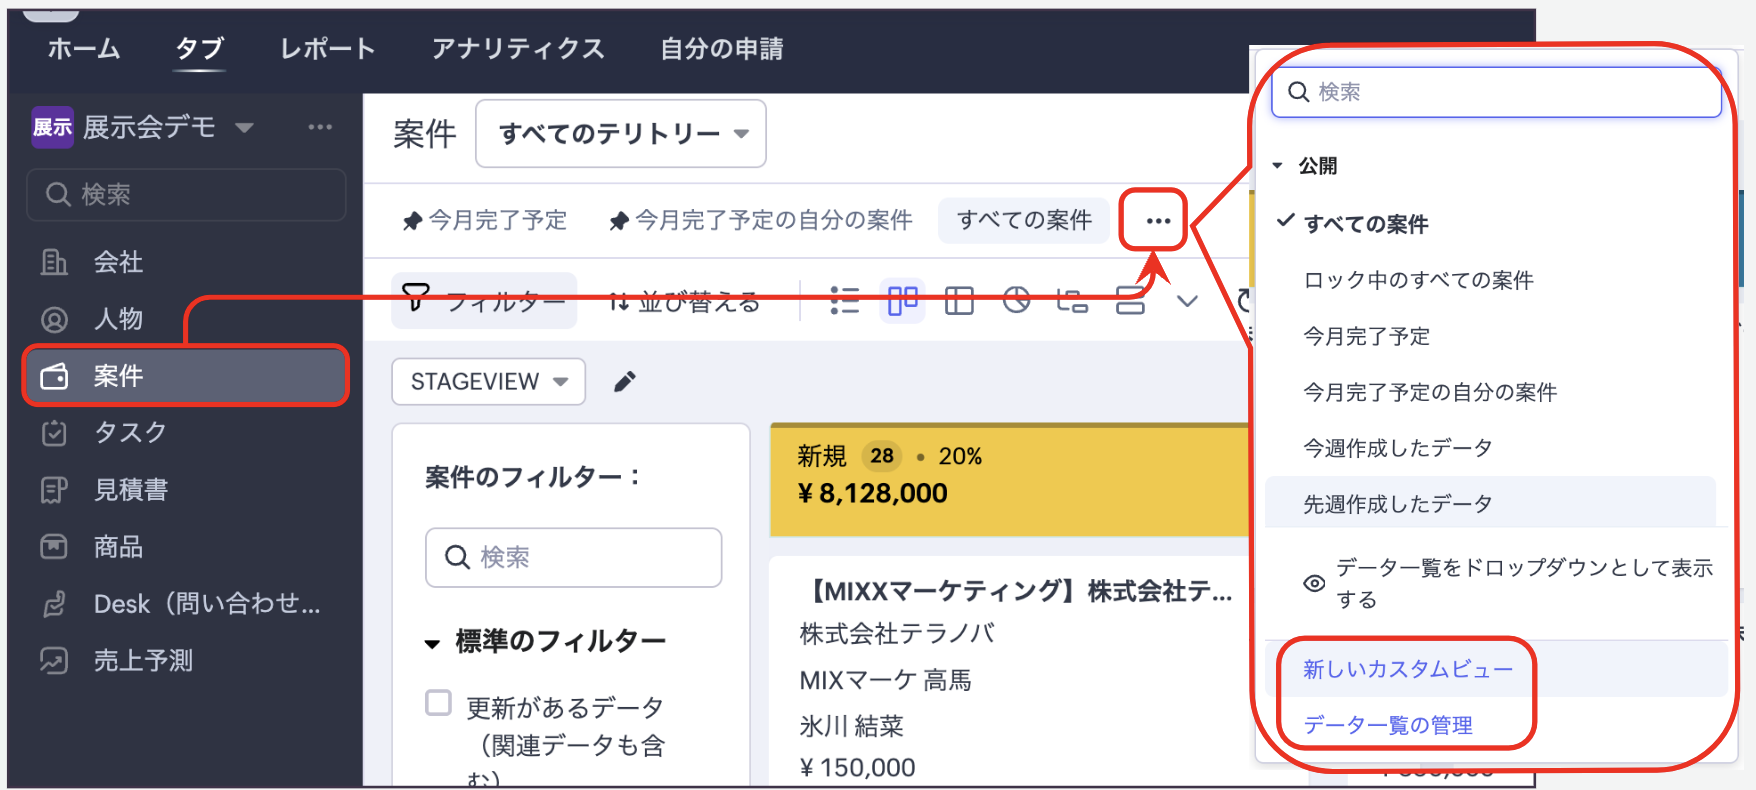The height and width of the screenshot is (790, 1756).
Task: Click the calendar-check icon next to タスク
Action: (x=54, y=433)
